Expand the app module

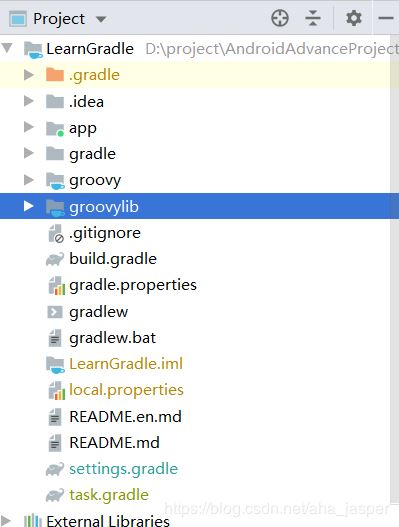[29, 127]
